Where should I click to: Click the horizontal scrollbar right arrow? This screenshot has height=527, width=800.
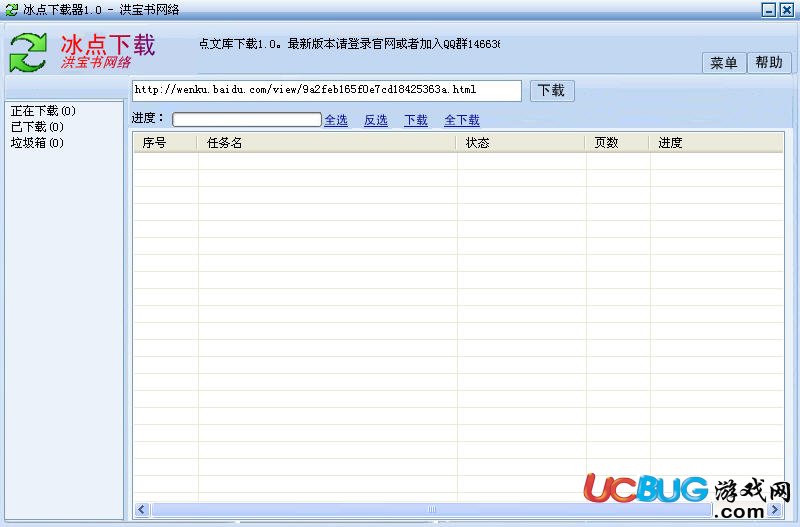pyautogui.click(x=775, y=509)
